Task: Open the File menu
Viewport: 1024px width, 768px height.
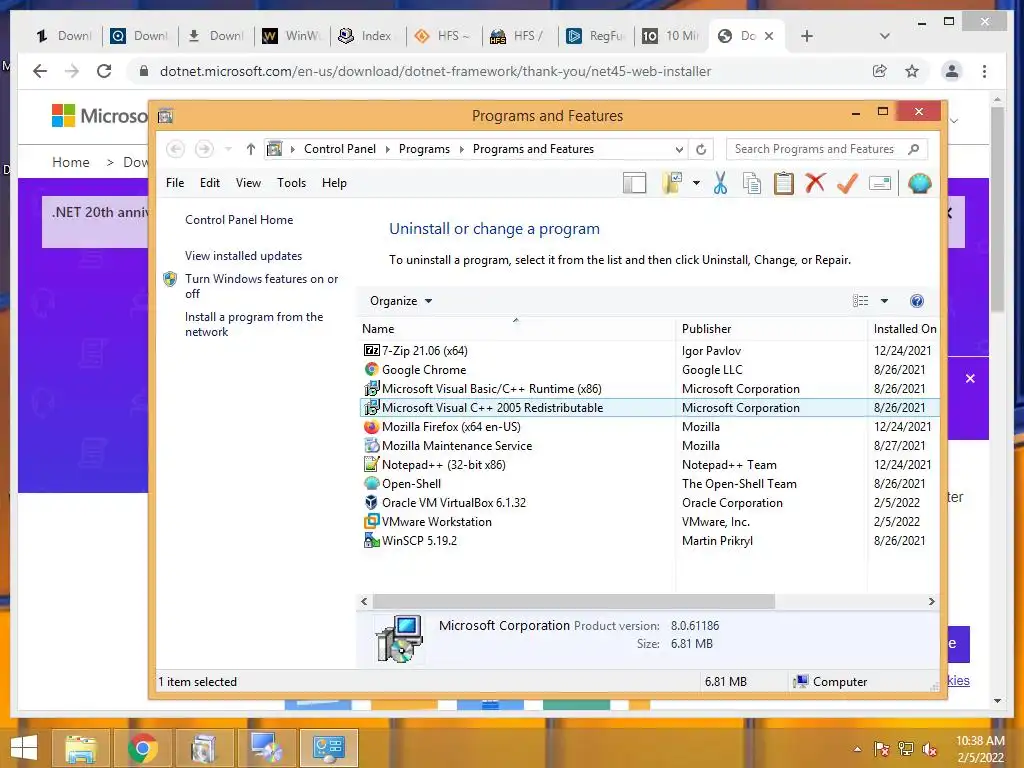Action: [x=175, y=183]
